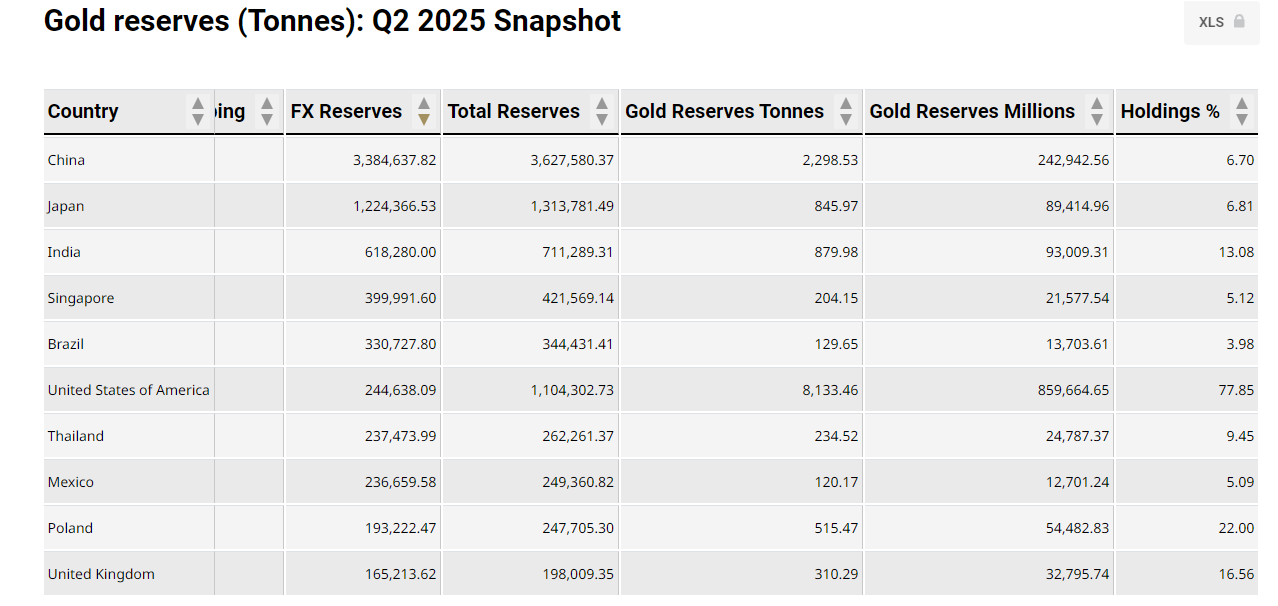1278x606 pixels.
Task: Sort table by Country column sort arrows
Action: (x=198, y=111)
